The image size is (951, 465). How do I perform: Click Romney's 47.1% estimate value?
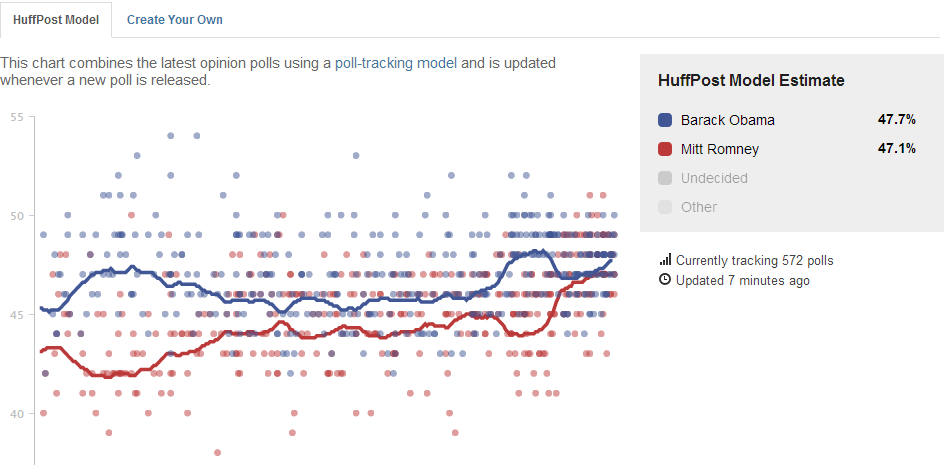(896, 149)
